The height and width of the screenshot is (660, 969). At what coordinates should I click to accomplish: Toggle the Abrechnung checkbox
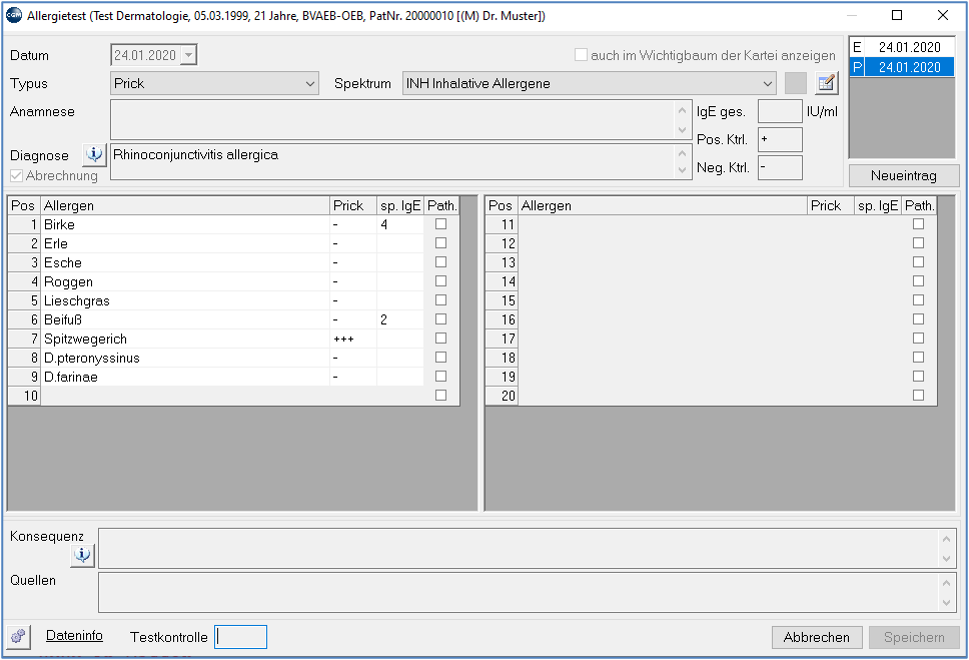[x=16, y=176]
